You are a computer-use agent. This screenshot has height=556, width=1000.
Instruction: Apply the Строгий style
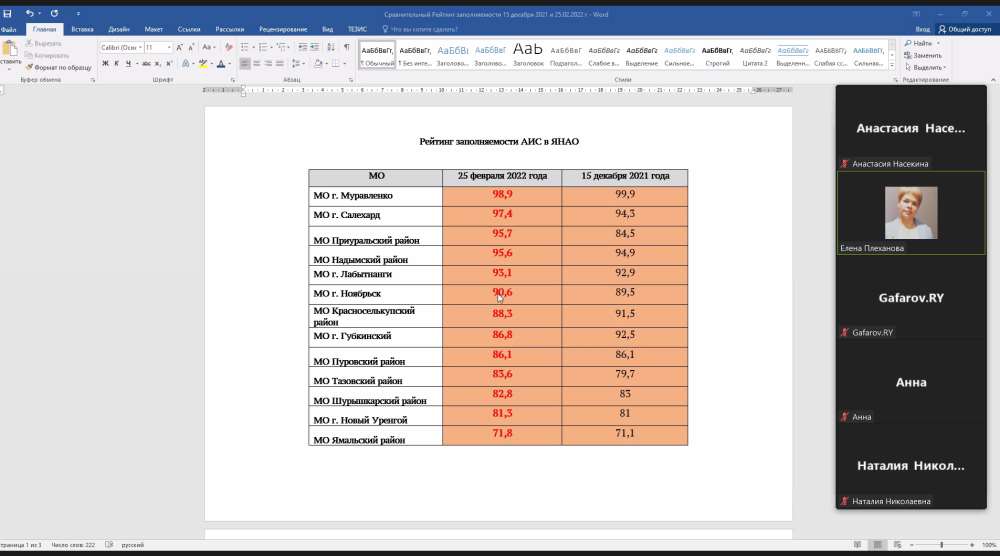(x=717, y=55)
